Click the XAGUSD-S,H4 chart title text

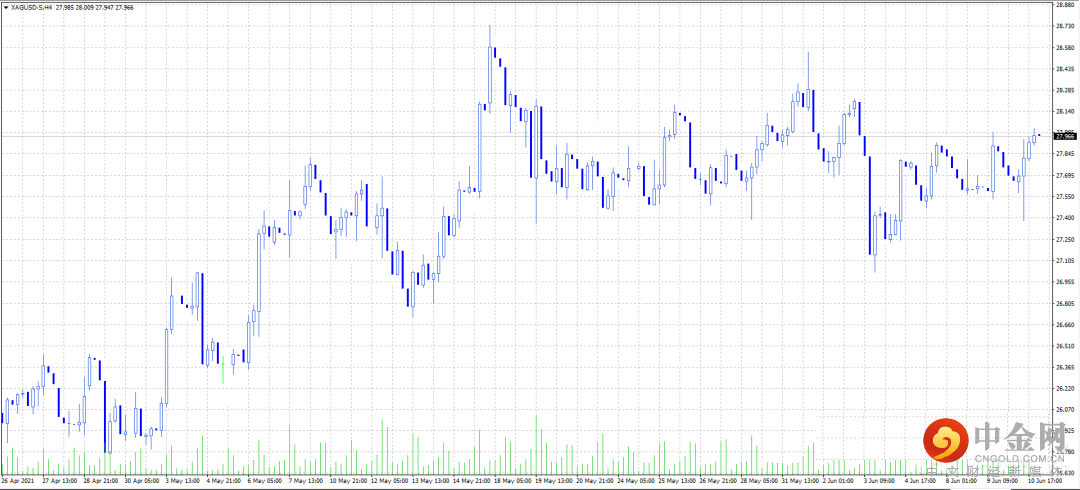pyautogui.click(x=32, y=6)
